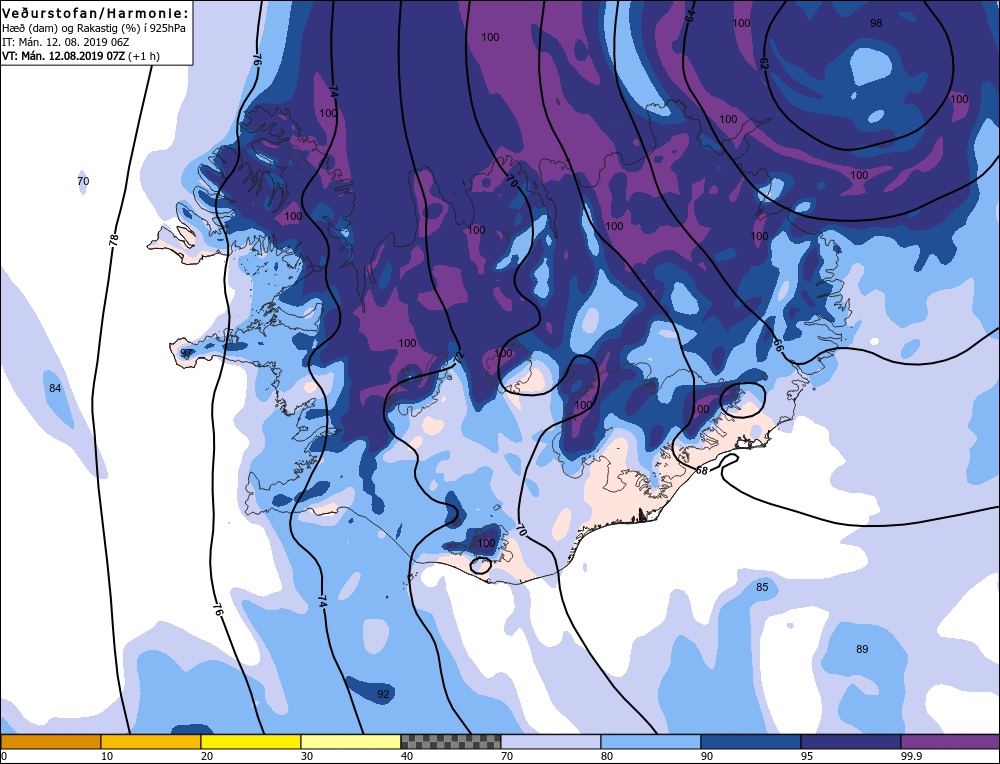Click the lavender 70–80 legend swatch

pos(550,741)
